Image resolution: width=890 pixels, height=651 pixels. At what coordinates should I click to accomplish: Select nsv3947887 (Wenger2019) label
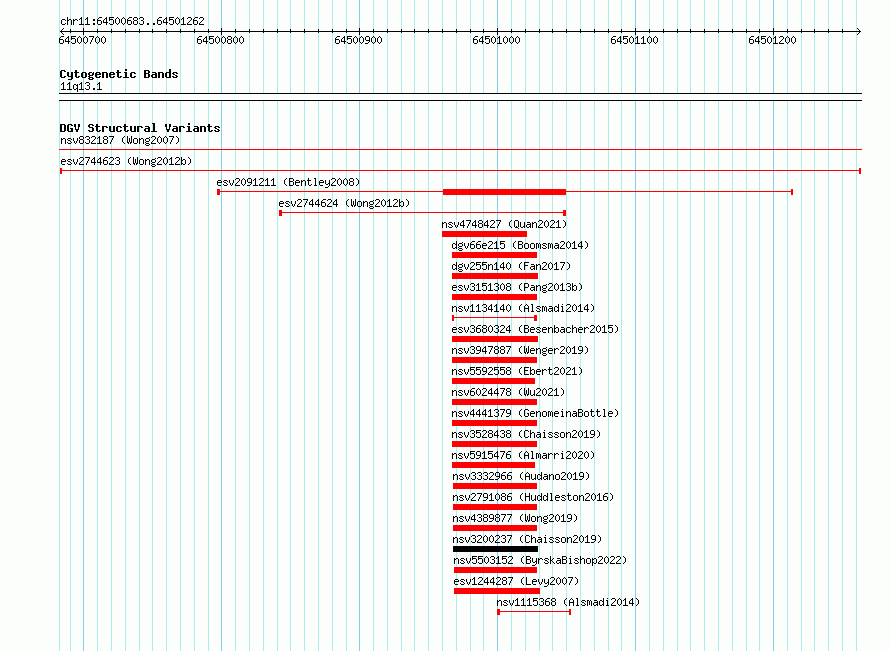pyautogui.click(x=520, y=350)
